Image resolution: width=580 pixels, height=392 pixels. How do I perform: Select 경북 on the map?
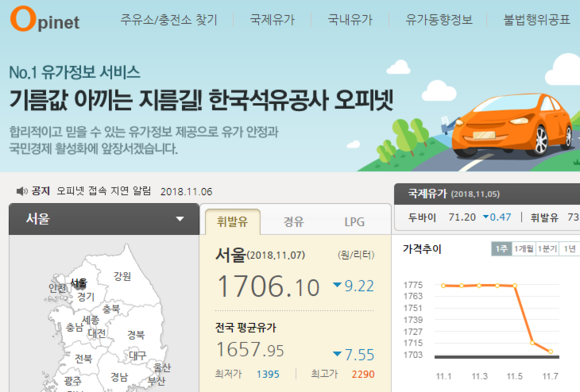pos(136,335)
